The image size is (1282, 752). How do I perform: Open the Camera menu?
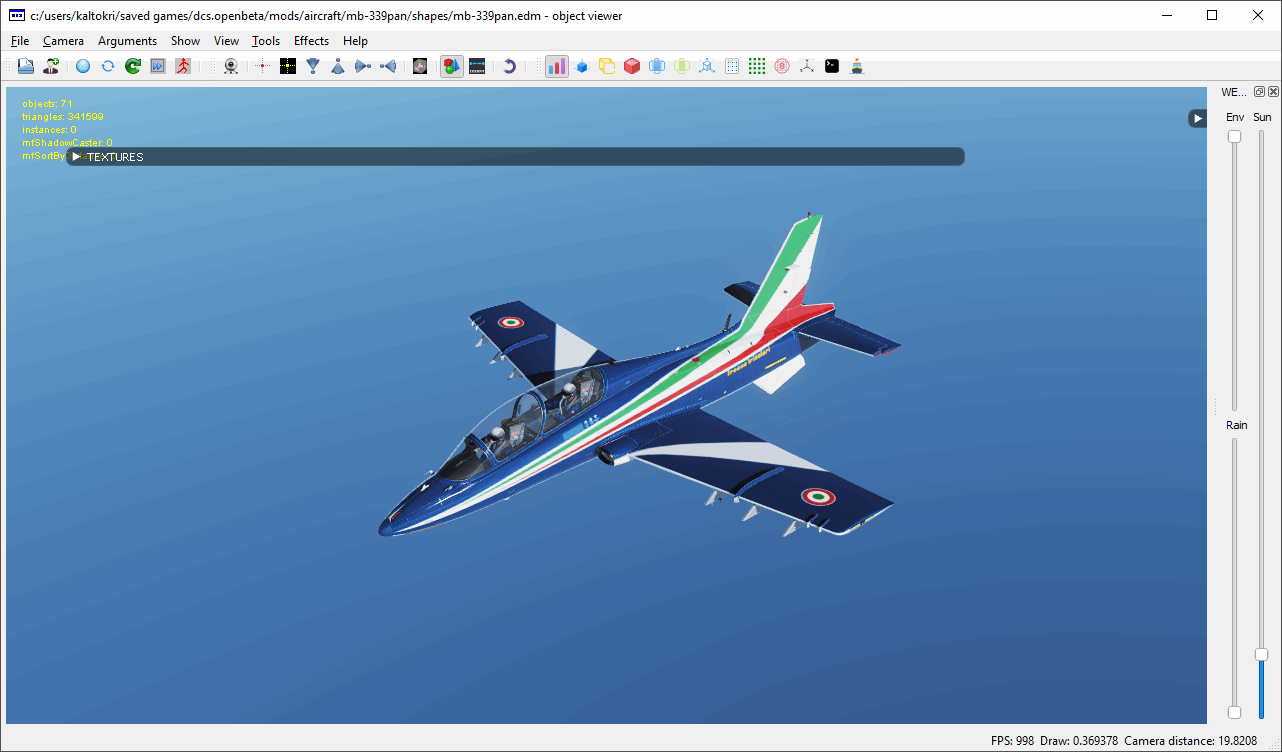point(63,41)
